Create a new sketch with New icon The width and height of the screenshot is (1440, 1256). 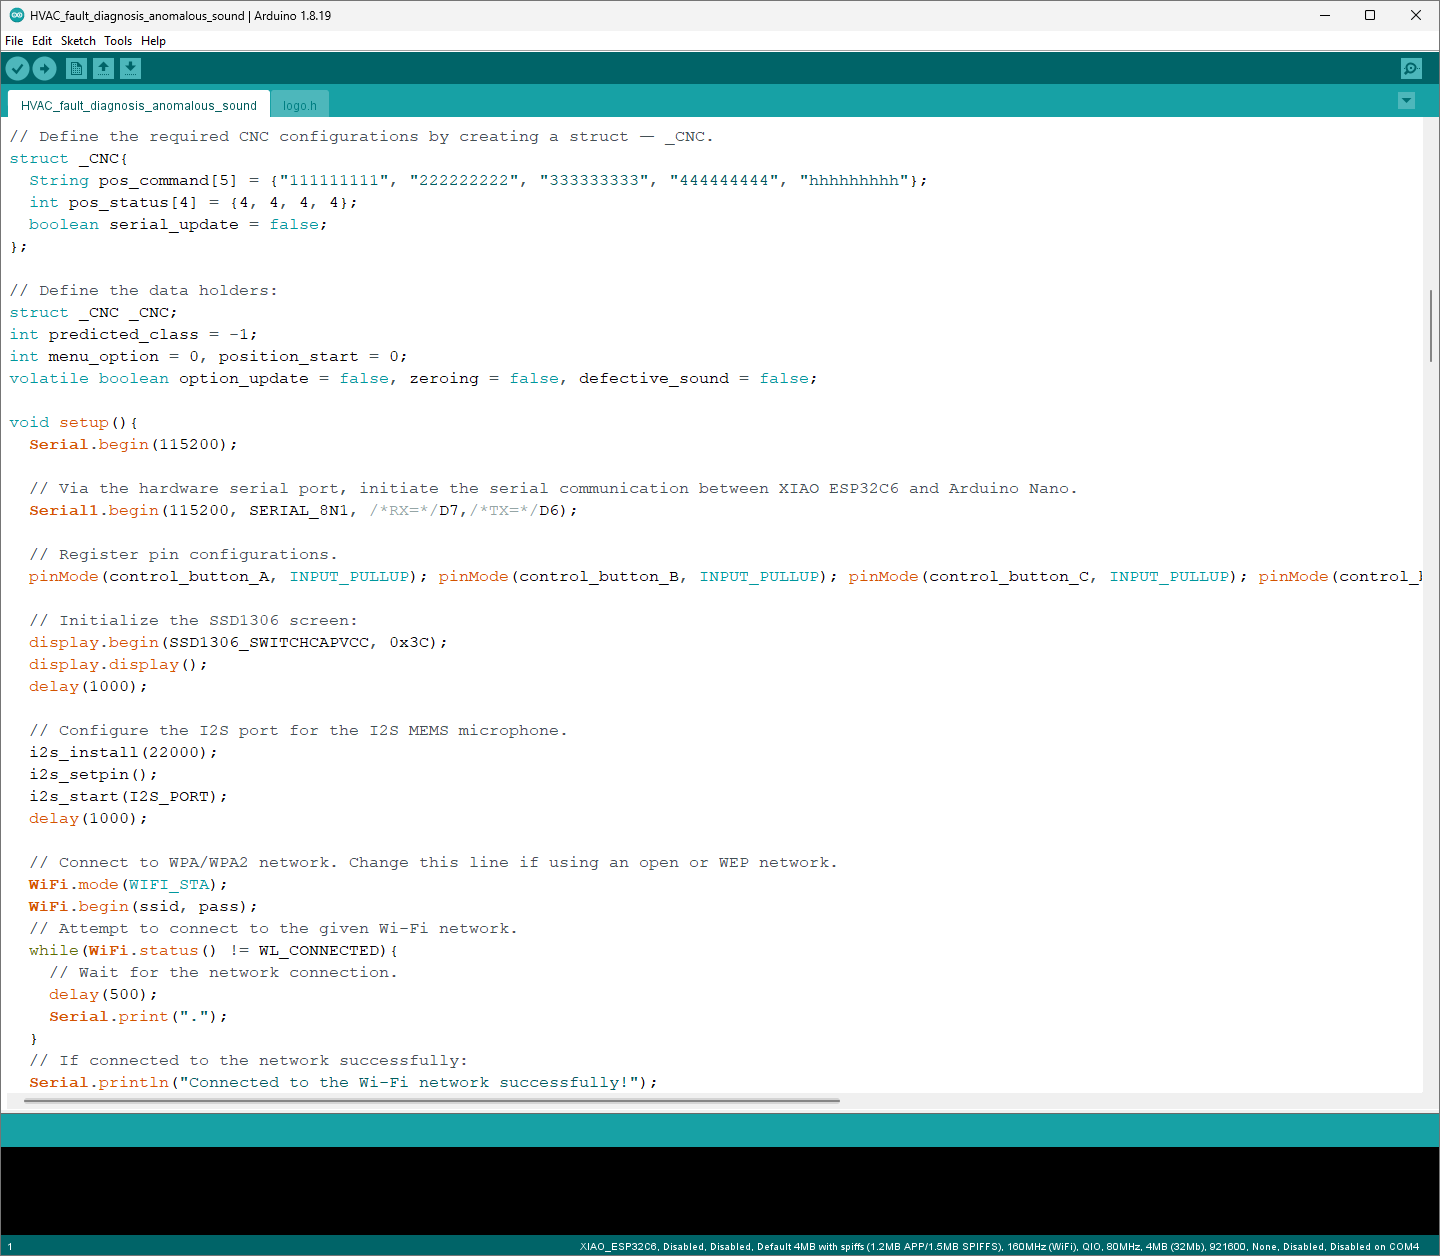(x=76, y=68)
